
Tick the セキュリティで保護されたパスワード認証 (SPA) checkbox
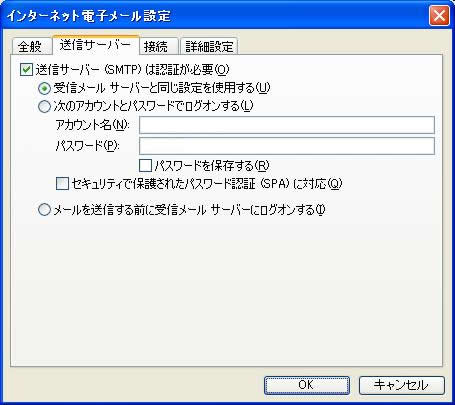[x=62, y=184]
